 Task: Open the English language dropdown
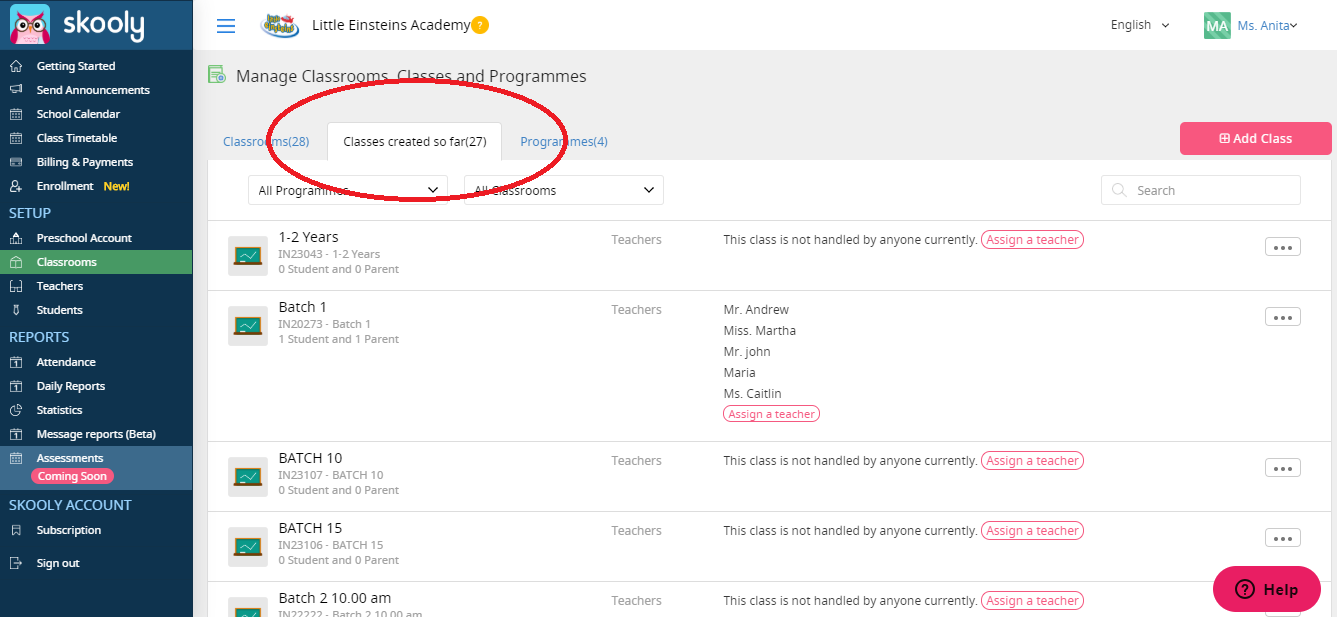click(1139, 25)
